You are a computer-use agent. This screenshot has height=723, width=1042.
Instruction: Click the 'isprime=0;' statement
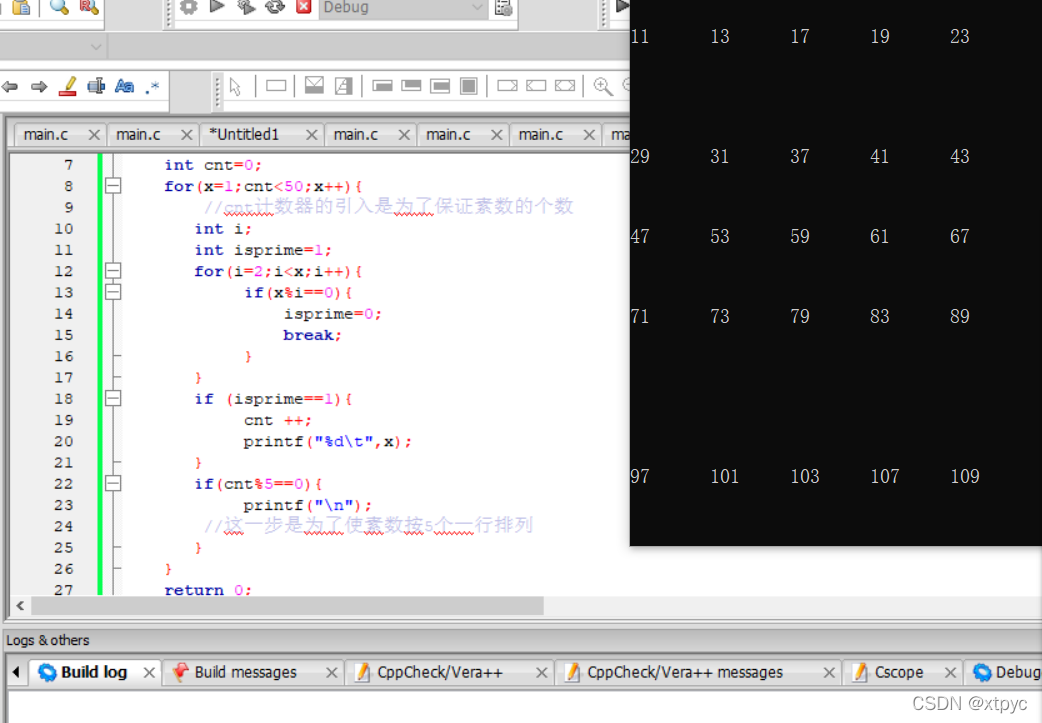[x=332, y=314]
